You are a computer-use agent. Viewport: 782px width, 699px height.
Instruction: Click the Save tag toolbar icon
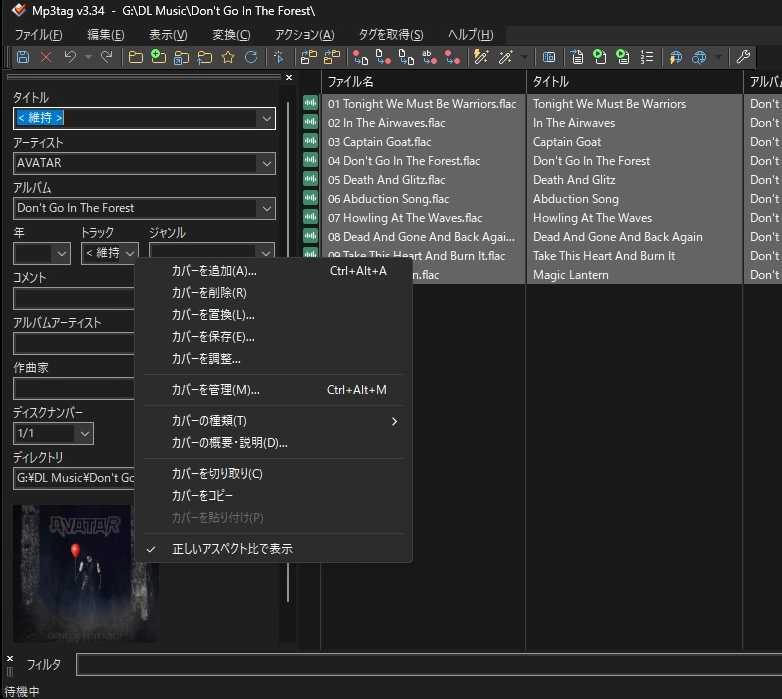click(x=23, y=57)
